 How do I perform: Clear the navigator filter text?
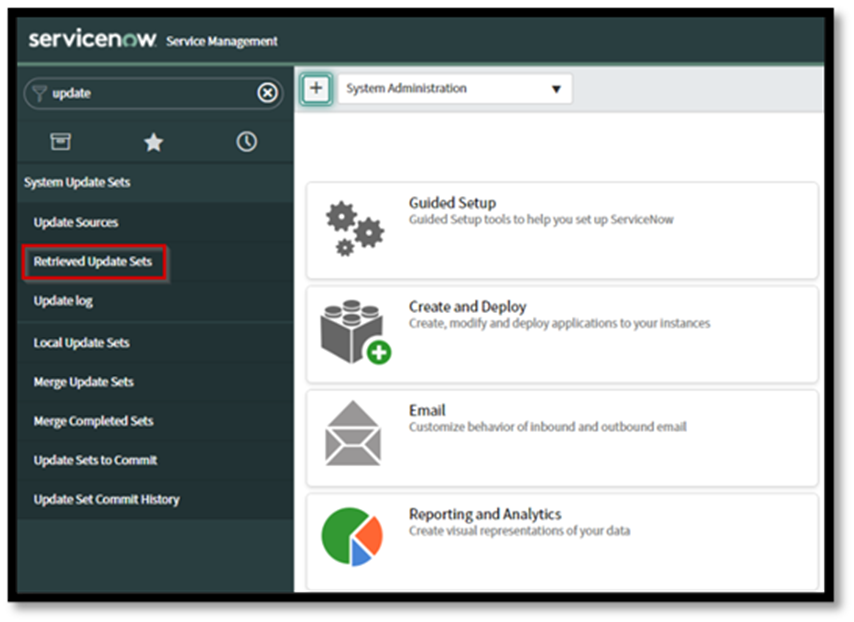coord(267,93)
